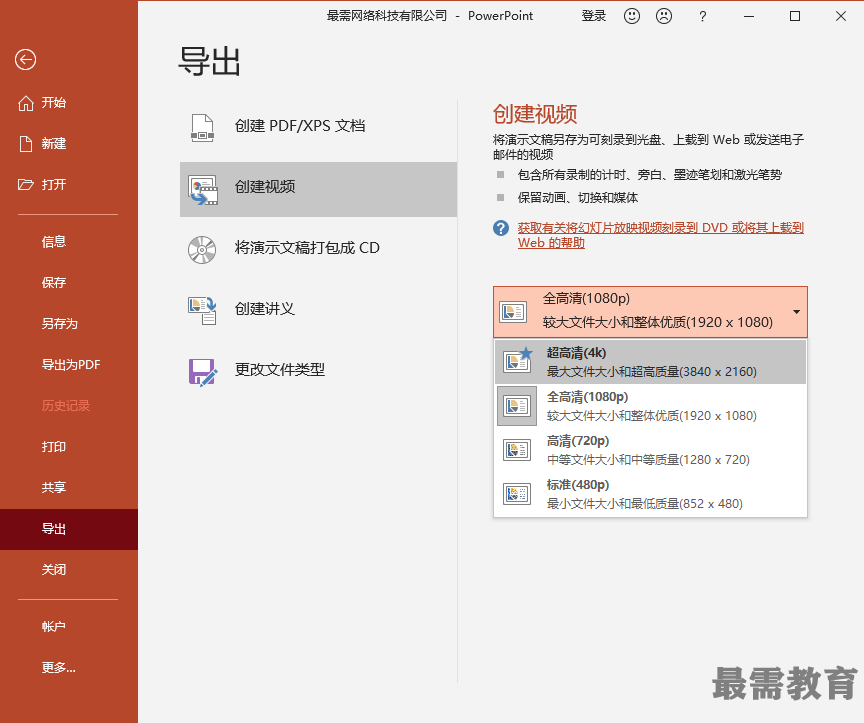This screenshot has width=864, height=723.
Task: Click 最小文件大小和最低质量(852 x 480) description
Action: [644, 504]
